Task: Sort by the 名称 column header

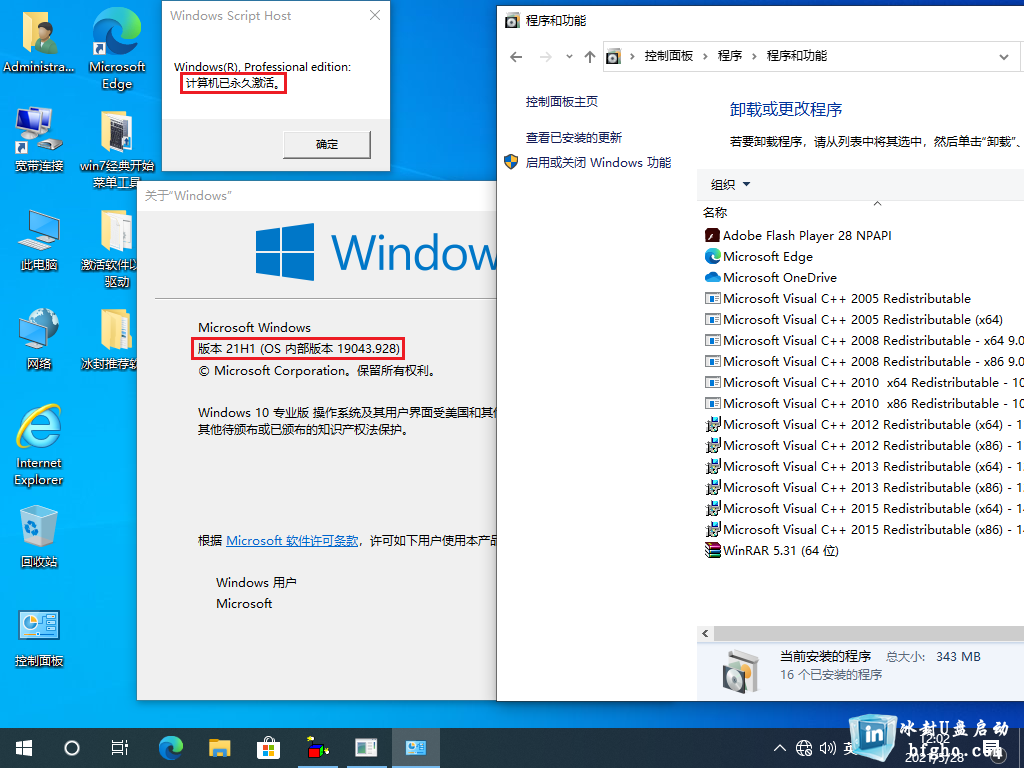Action: pos(715,212)
